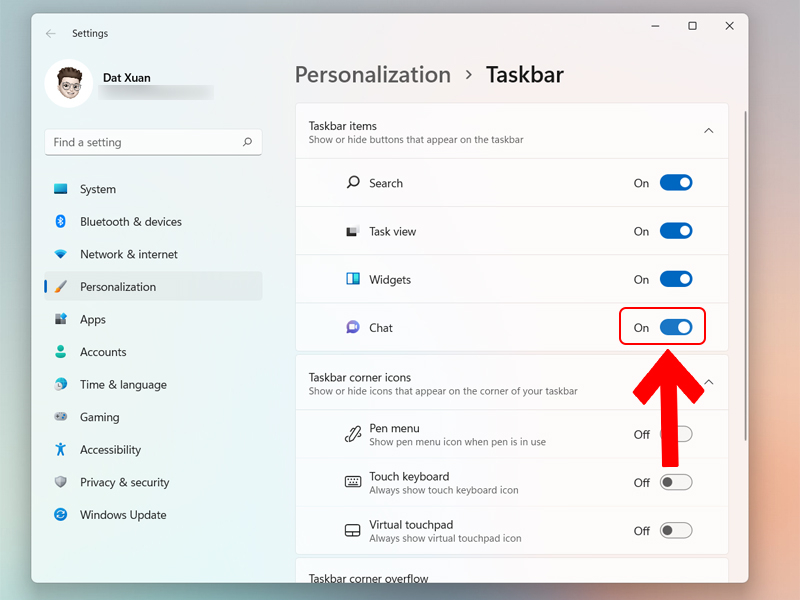Click the back arrow in Settings

51,34
